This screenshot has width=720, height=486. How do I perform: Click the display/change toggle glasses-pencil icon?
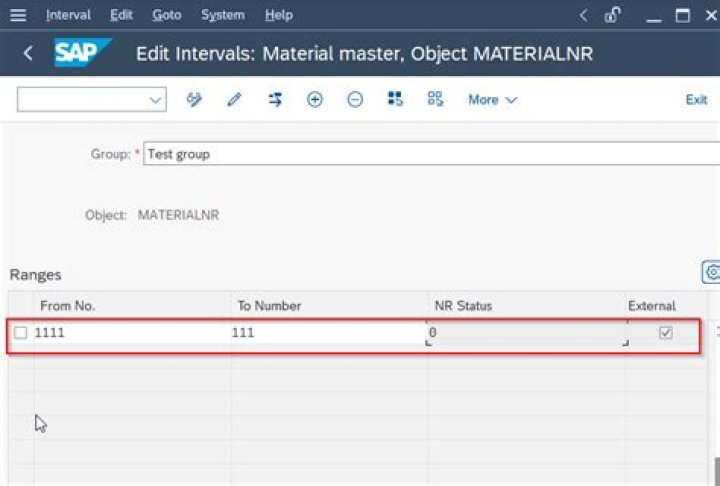pyautogui.click(x=195, y=100)
